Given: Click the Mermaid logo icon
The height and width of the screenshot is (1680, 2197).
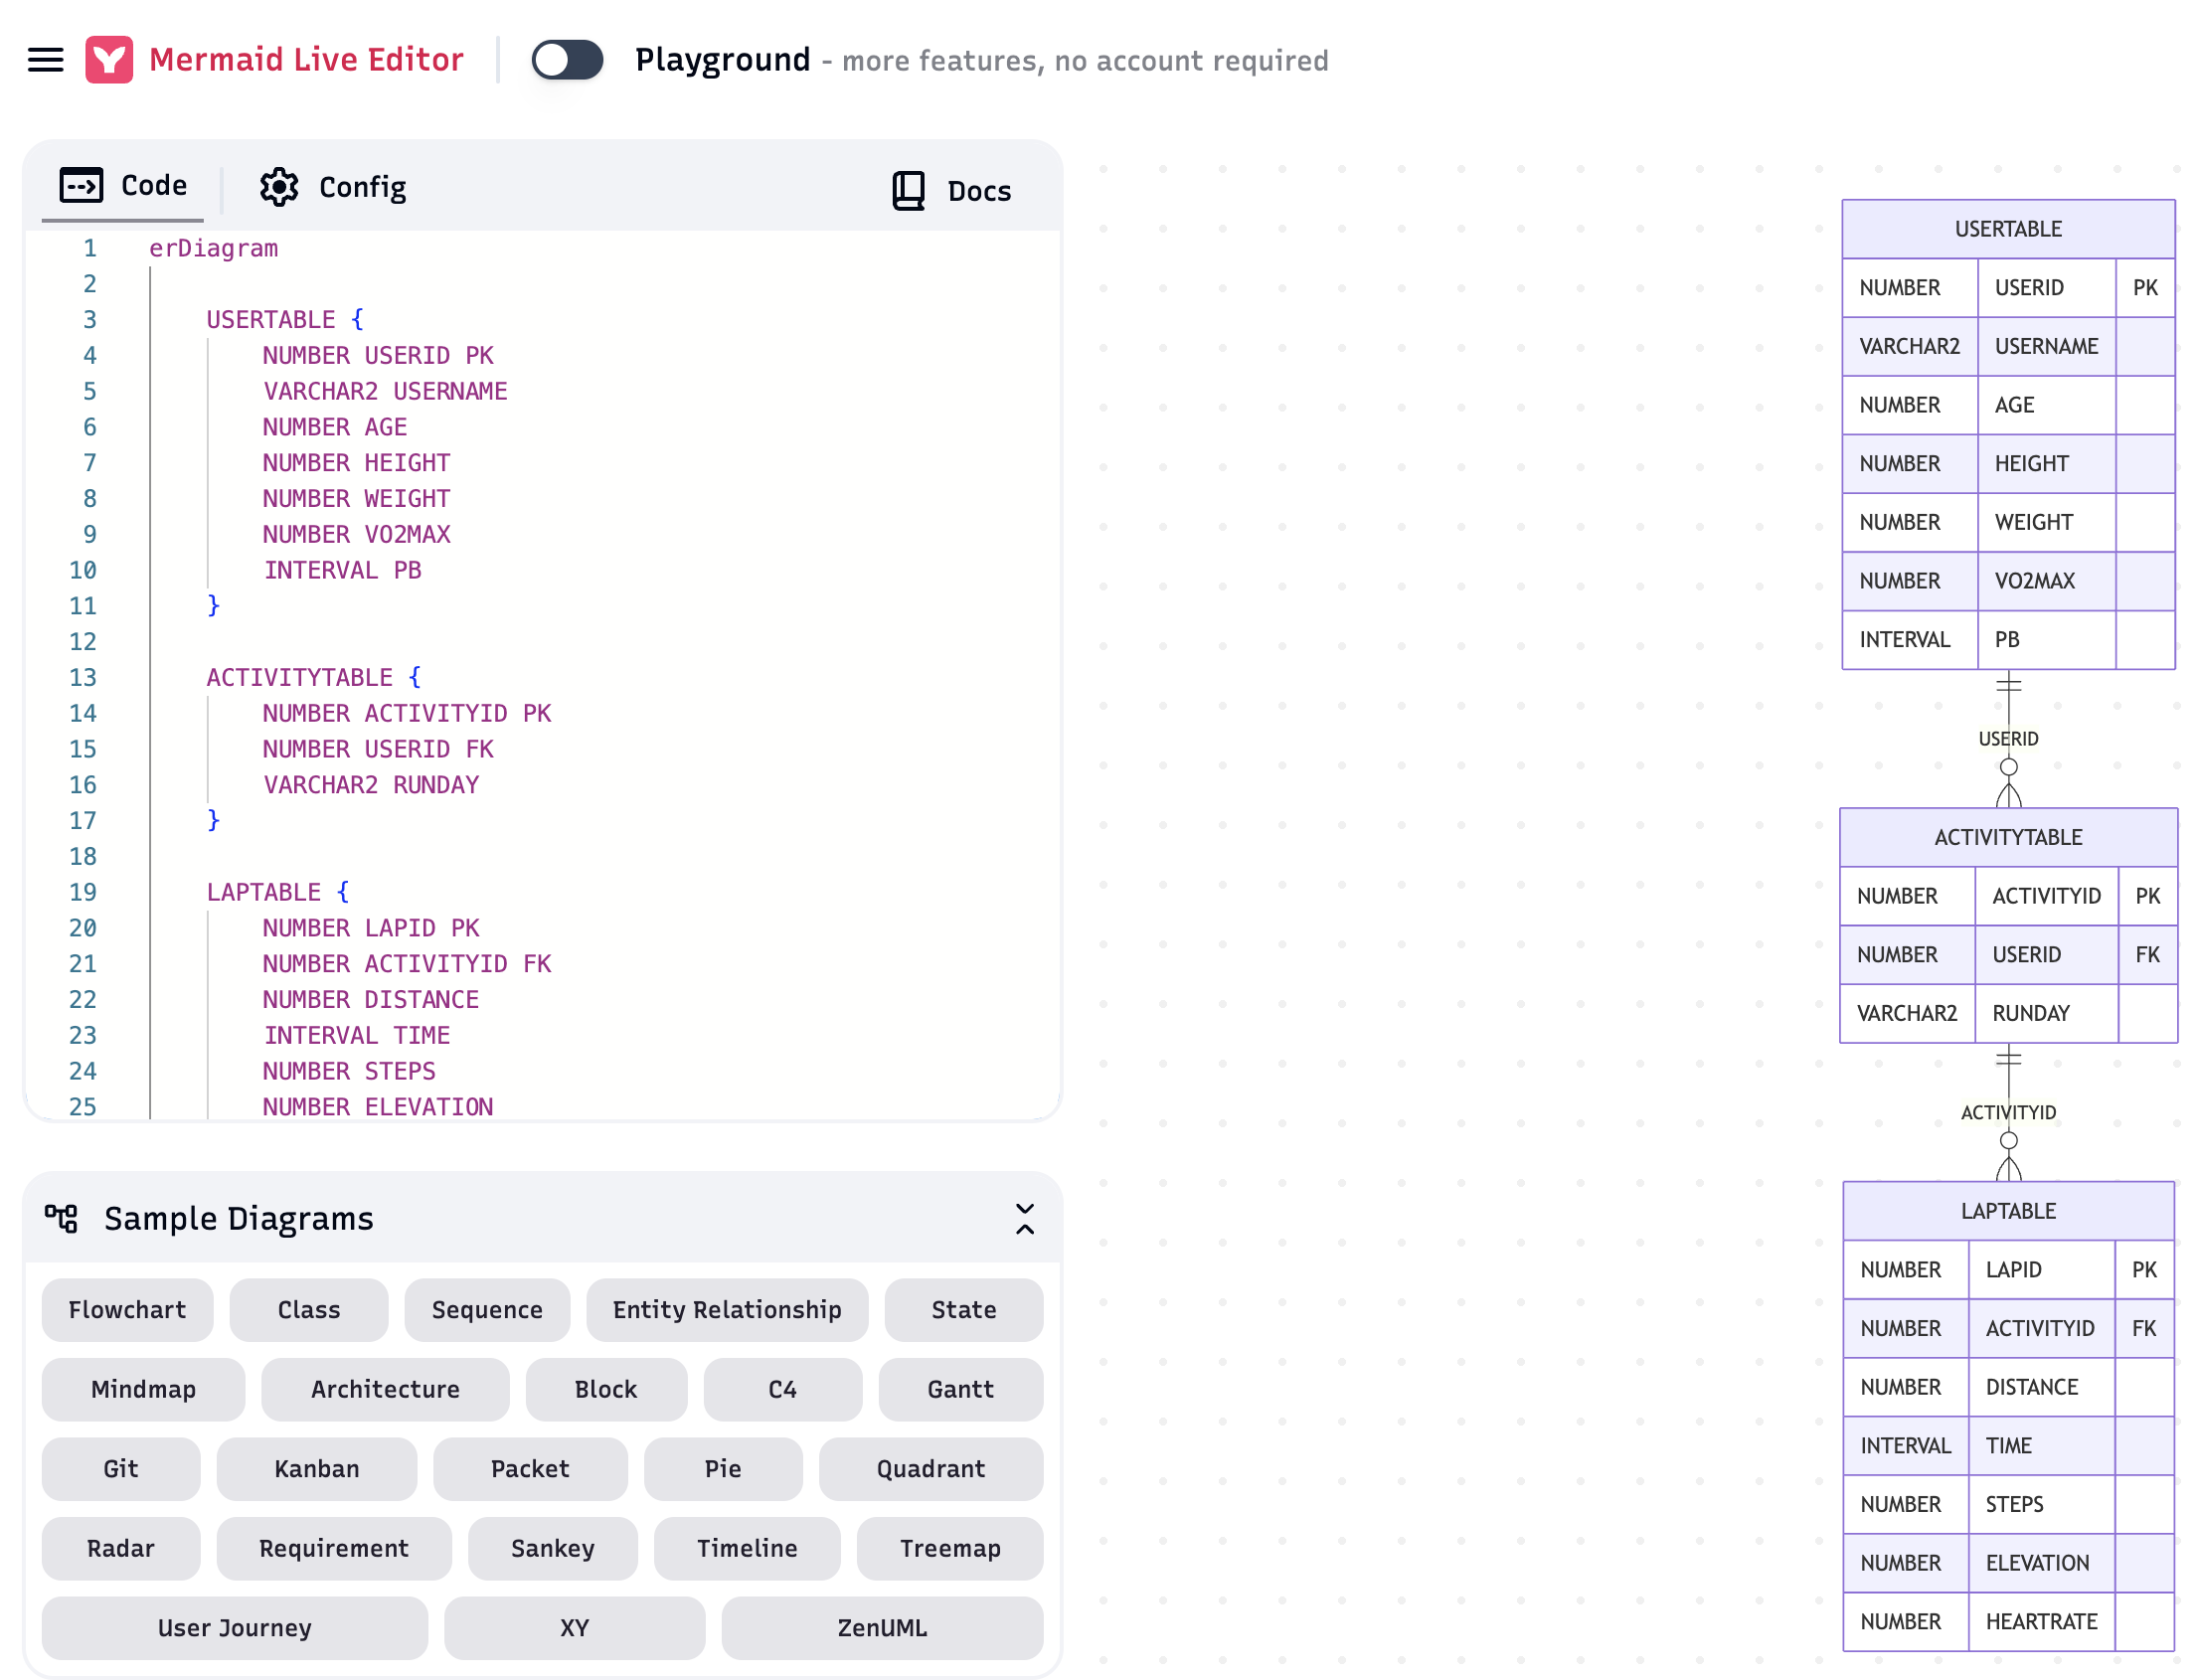Looking at the screenshot, I should pyautogui.click(x=109, y=60).
